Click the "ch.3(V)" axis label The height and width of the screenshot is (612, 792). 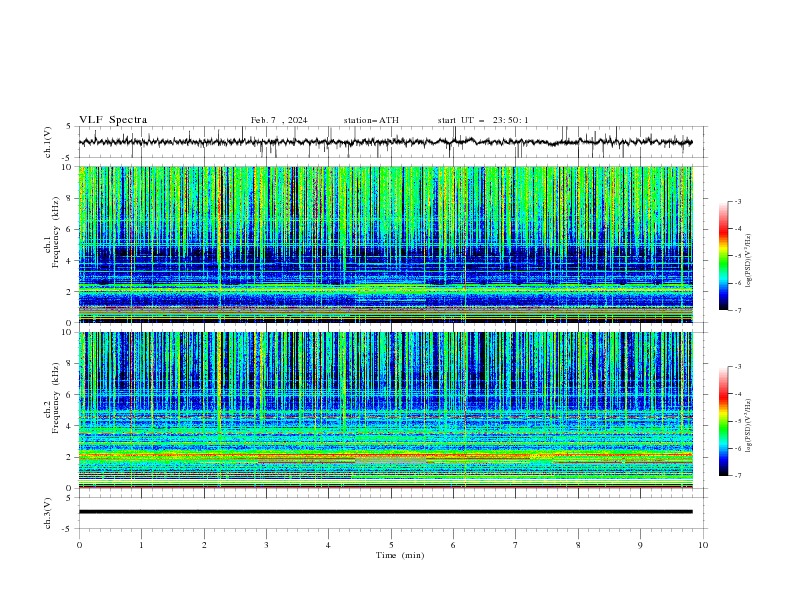click(48, 513)
